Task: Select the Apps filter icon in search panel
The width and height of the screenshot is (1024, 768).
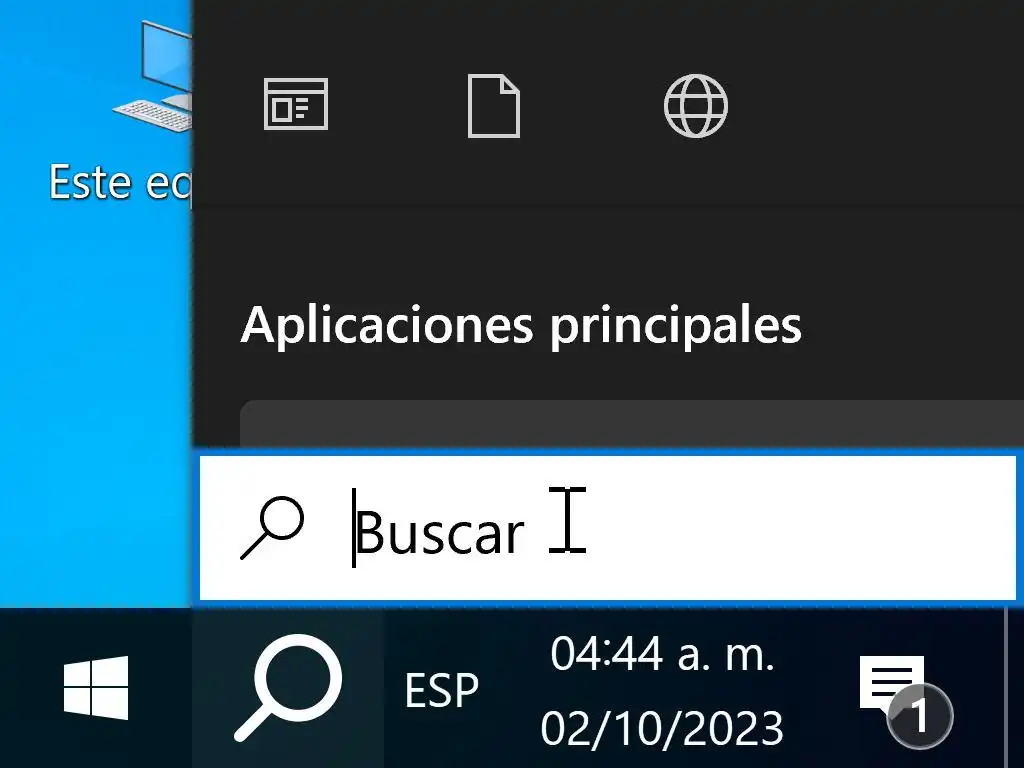Action: click(296, 104)
